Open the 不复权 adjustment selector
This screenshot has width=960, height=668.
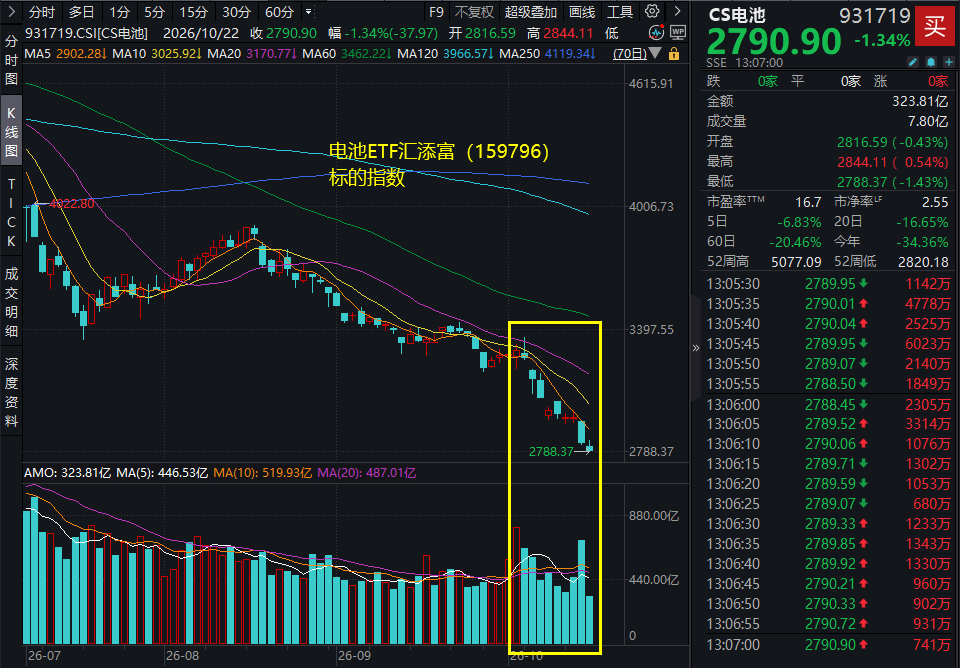click(474, 12)
